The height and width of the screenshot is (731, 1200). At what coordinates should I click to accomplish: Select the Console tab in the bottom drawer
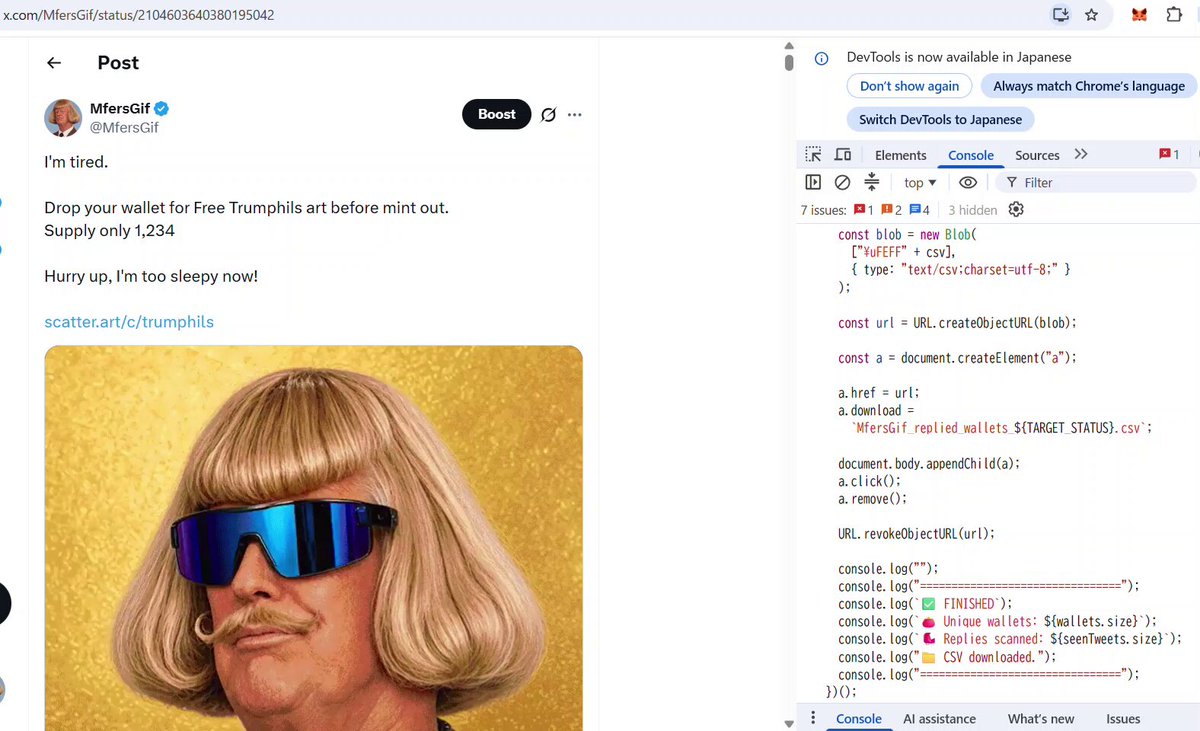click(859, 719)
